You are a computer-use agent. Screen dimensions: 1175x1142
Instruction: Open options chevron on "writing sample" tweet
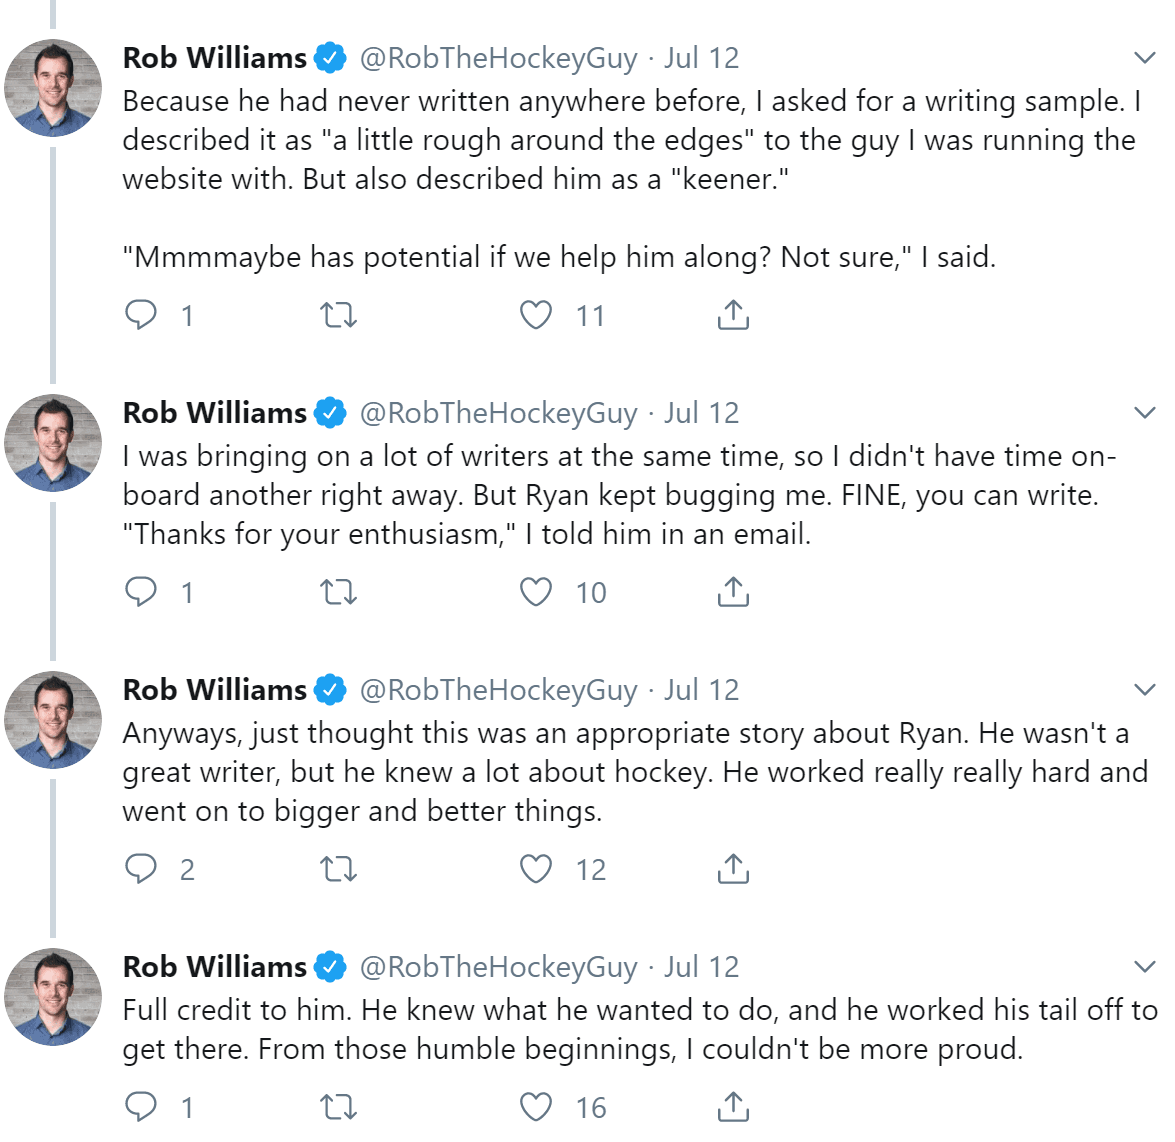pos(1145,58)
